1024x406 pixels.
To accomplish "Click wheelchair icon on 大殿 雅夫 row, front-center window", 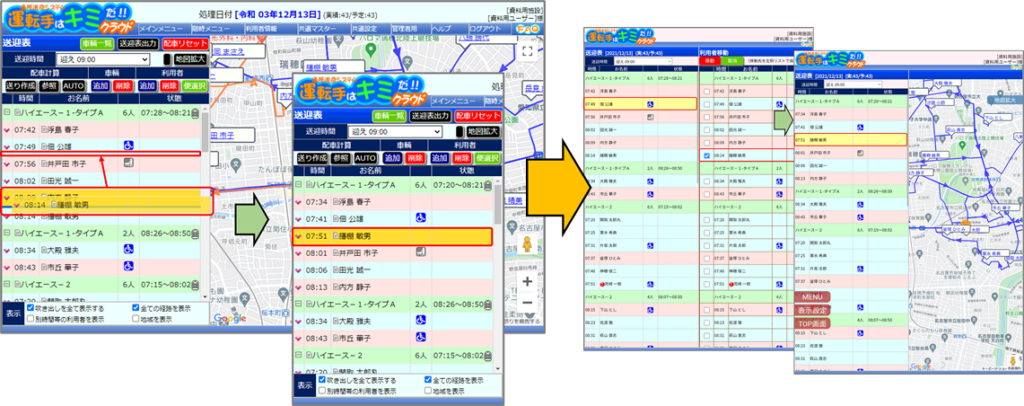I will pyautogui.click(x=421, y=321).
